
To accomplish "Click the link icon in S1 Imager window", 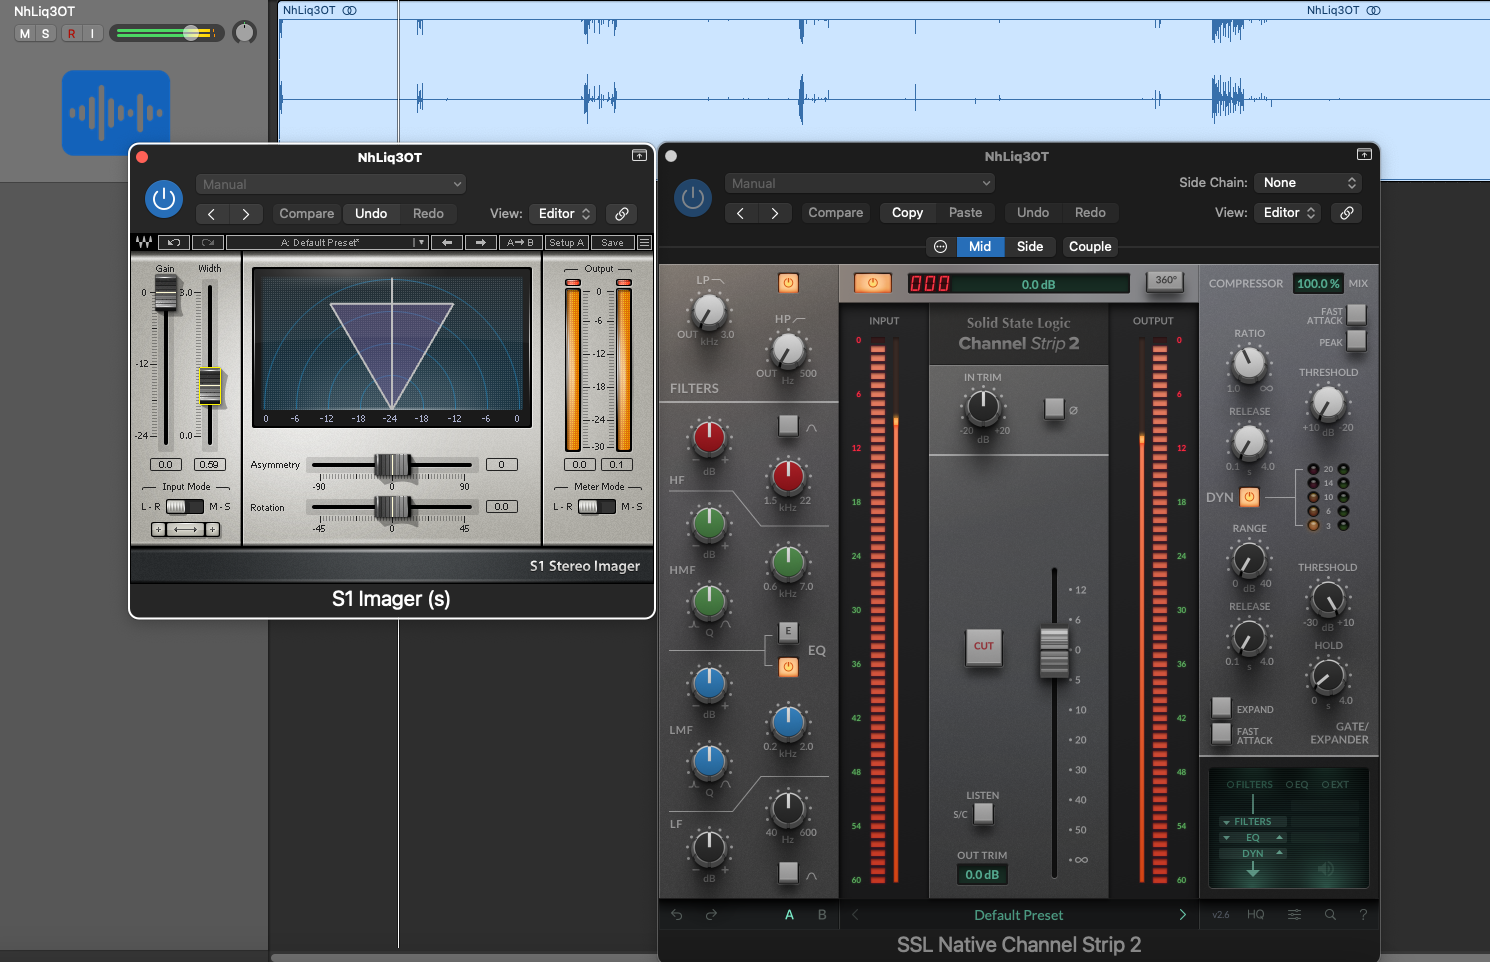I will (622, 214).
